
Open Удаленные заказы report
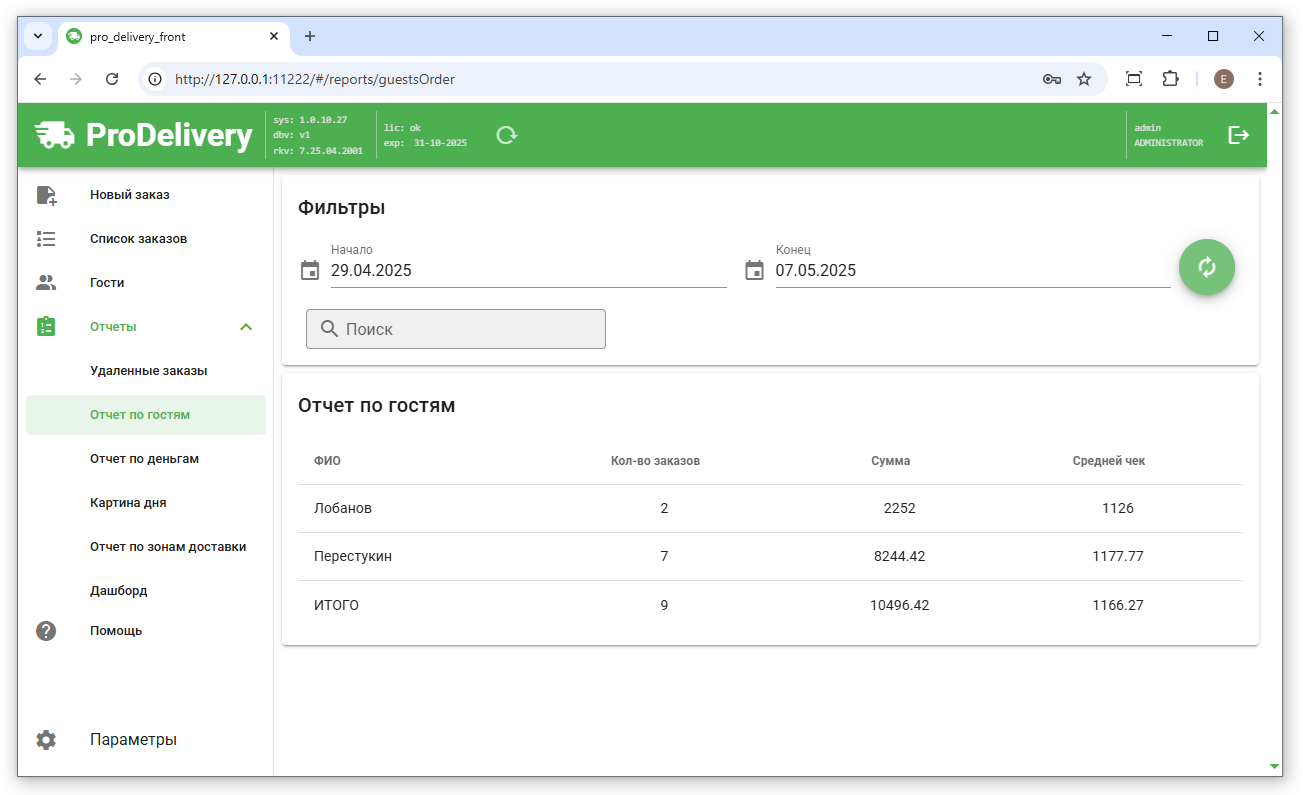click(148, 371)
